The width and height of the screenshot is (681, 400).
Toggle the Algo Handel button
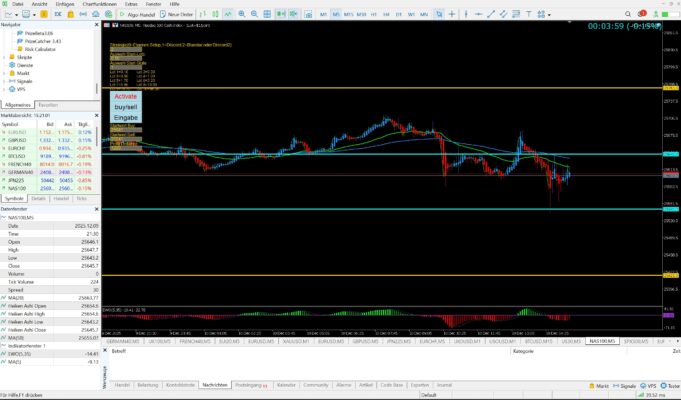[x=137, y=14]
